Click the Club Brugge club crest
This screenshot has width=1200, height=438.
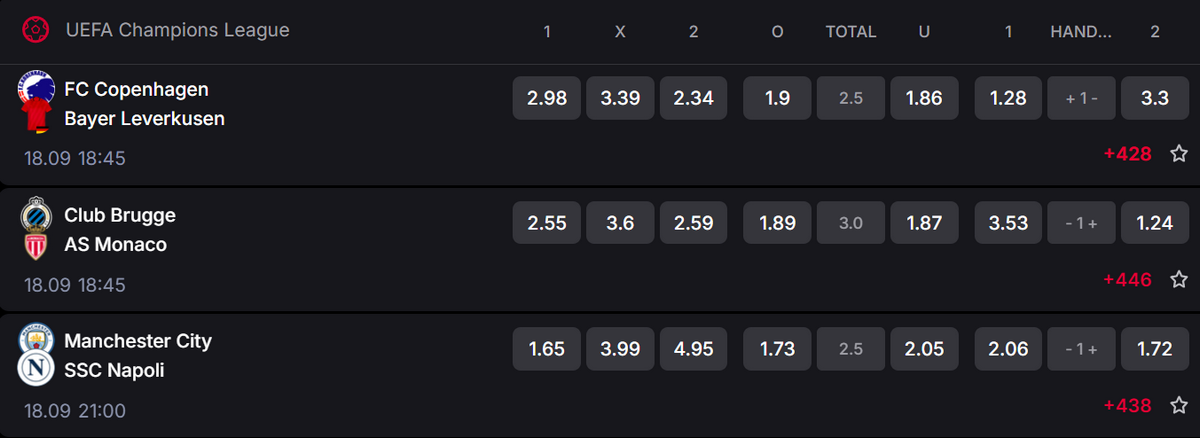[37, 214]
